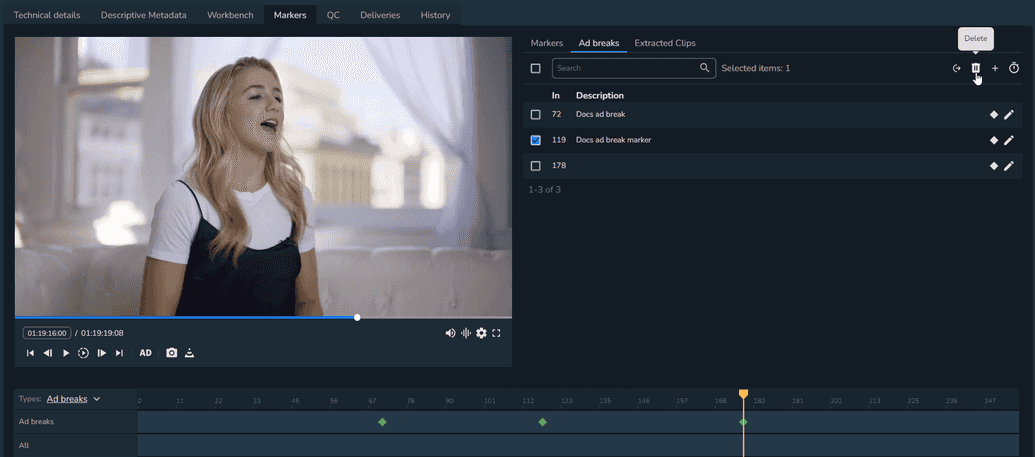Click diamond icon on Docs ad break marker row
Viewport: 1035px width, 457px height.
[x=993, y=140]
